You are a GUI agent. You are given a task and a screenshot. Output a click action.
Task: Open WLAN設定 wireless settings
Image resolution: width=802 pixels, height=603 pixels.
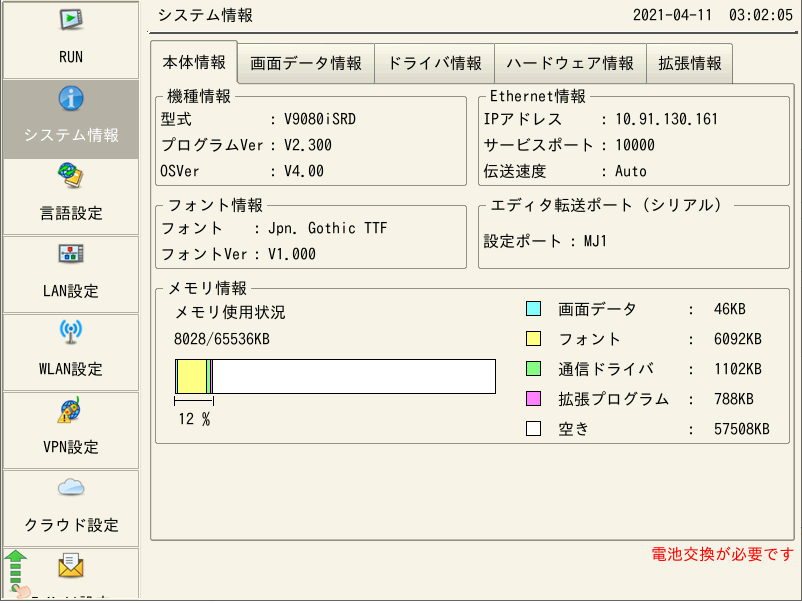70,352
